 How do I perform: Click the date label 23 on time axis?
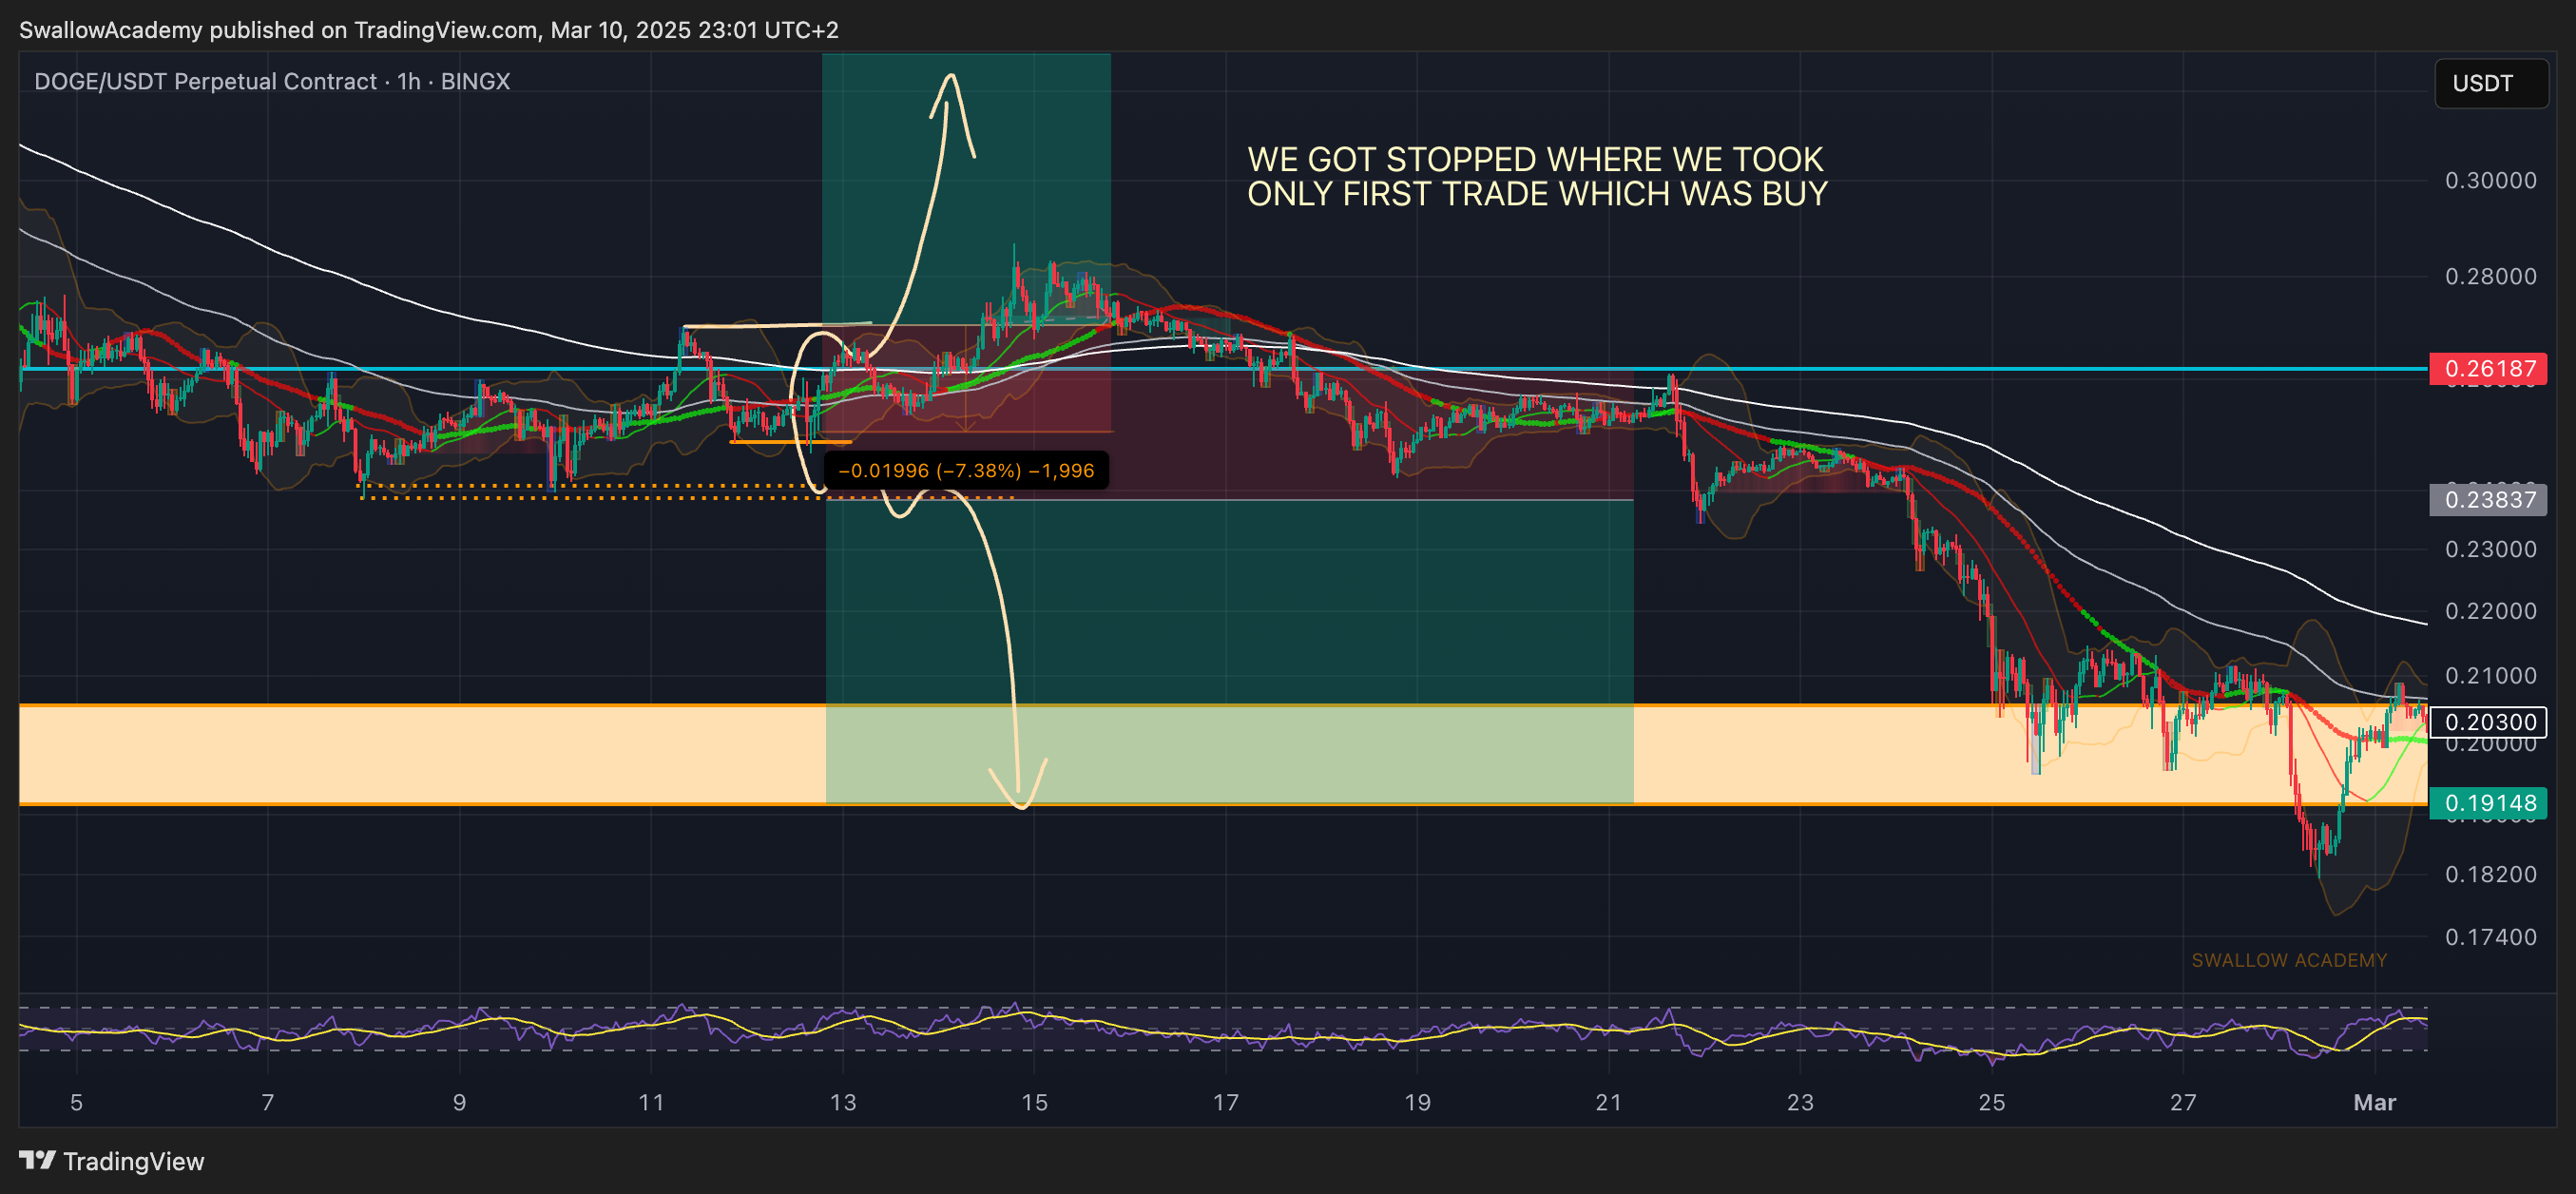[x=1800, y=1102]
